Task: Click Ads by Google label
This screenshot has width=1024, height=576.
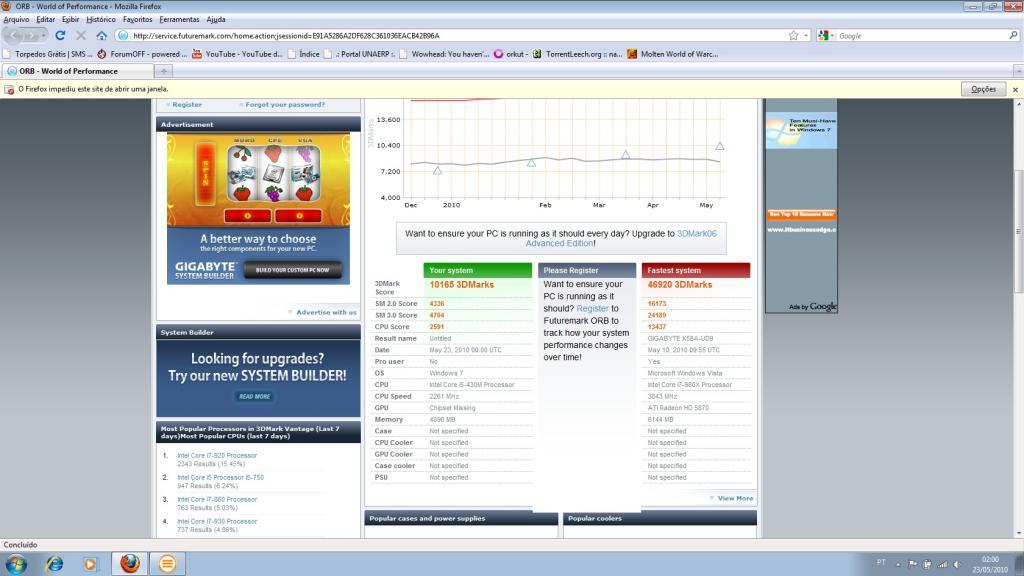Action: (812, 306)
